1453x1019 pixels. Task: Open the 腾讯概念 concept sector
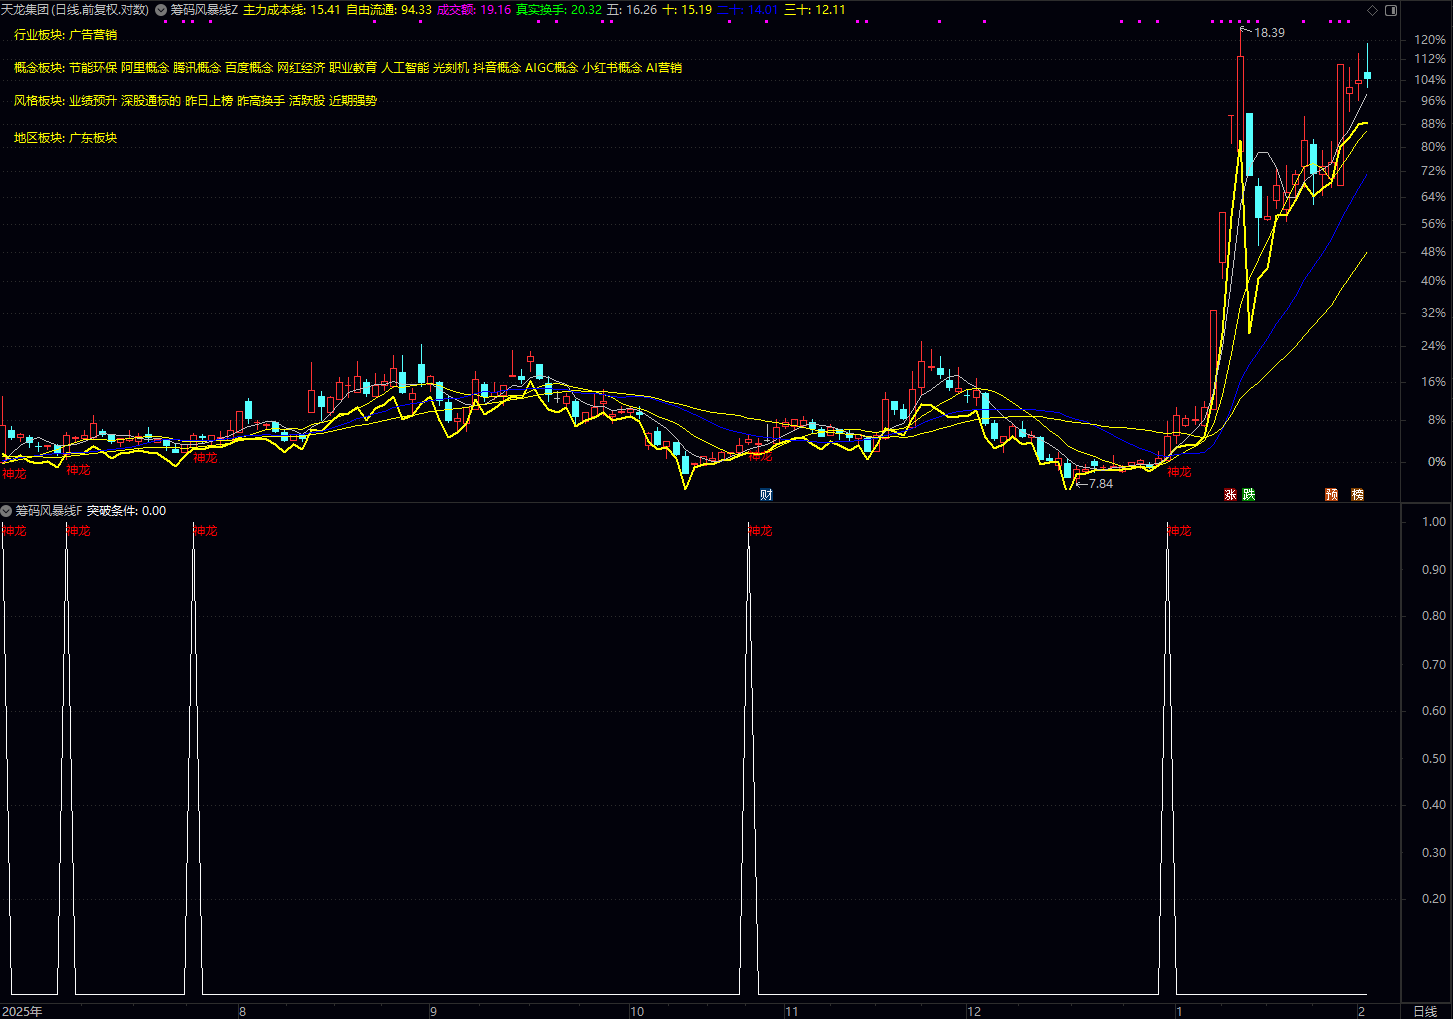click(197, 68)
